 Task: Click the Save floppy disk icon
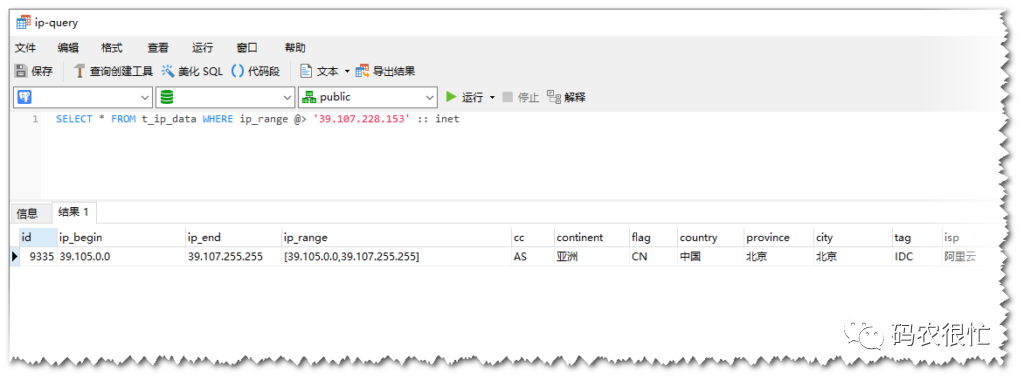21,71
